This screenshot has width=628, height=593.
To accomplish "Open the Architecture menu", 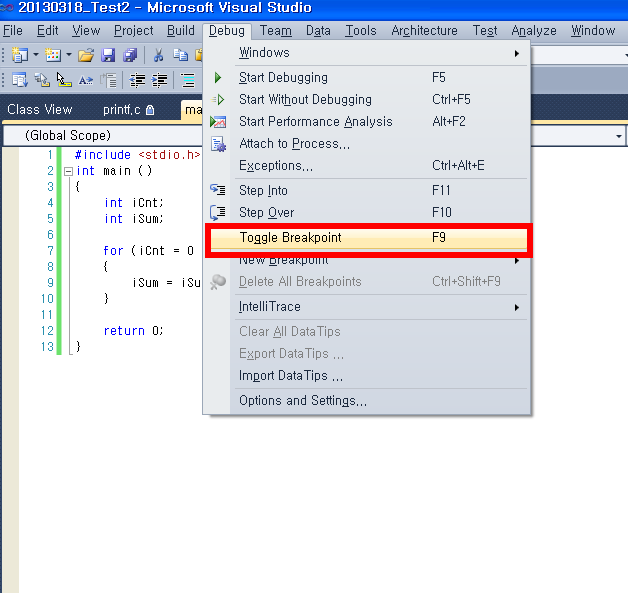I will point(425,30).
